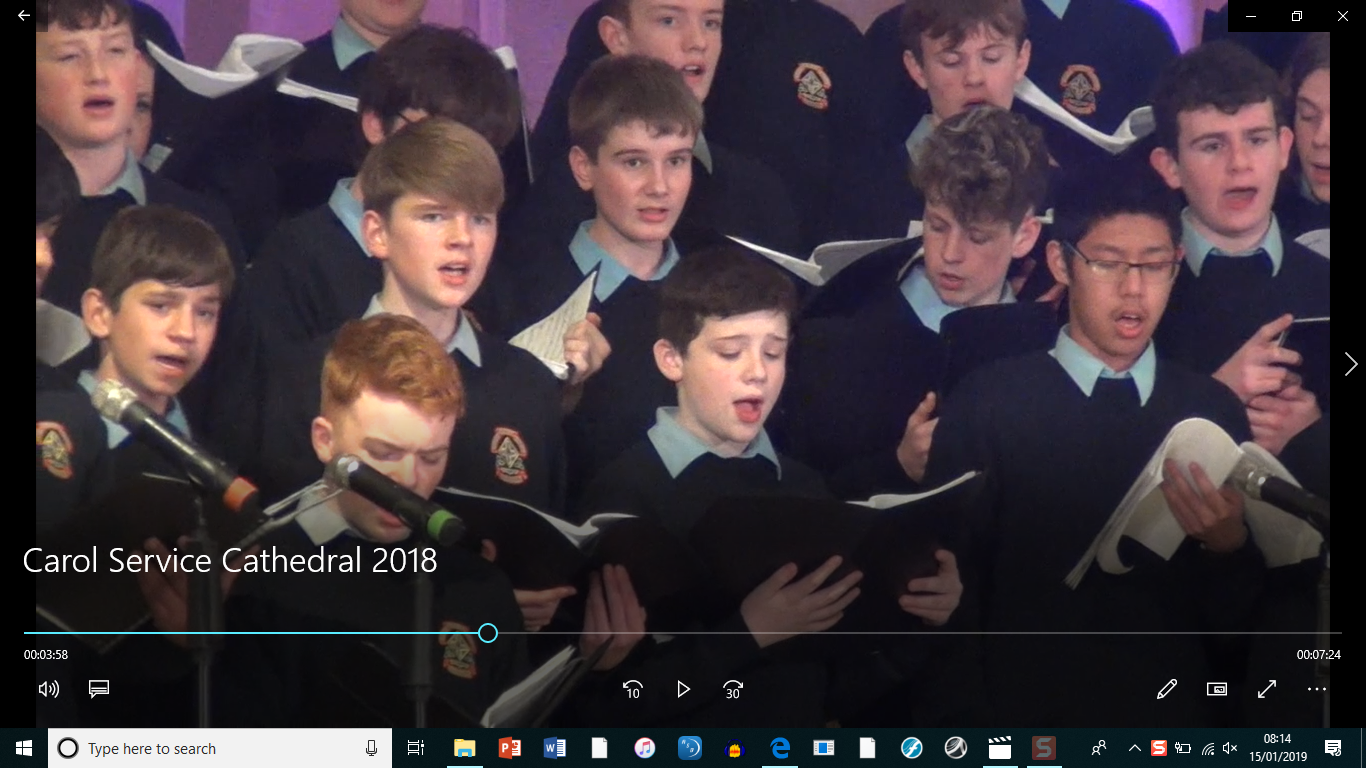Open Task View on taskbar
Screen dimensions: 1366x768
coord(416,748)
